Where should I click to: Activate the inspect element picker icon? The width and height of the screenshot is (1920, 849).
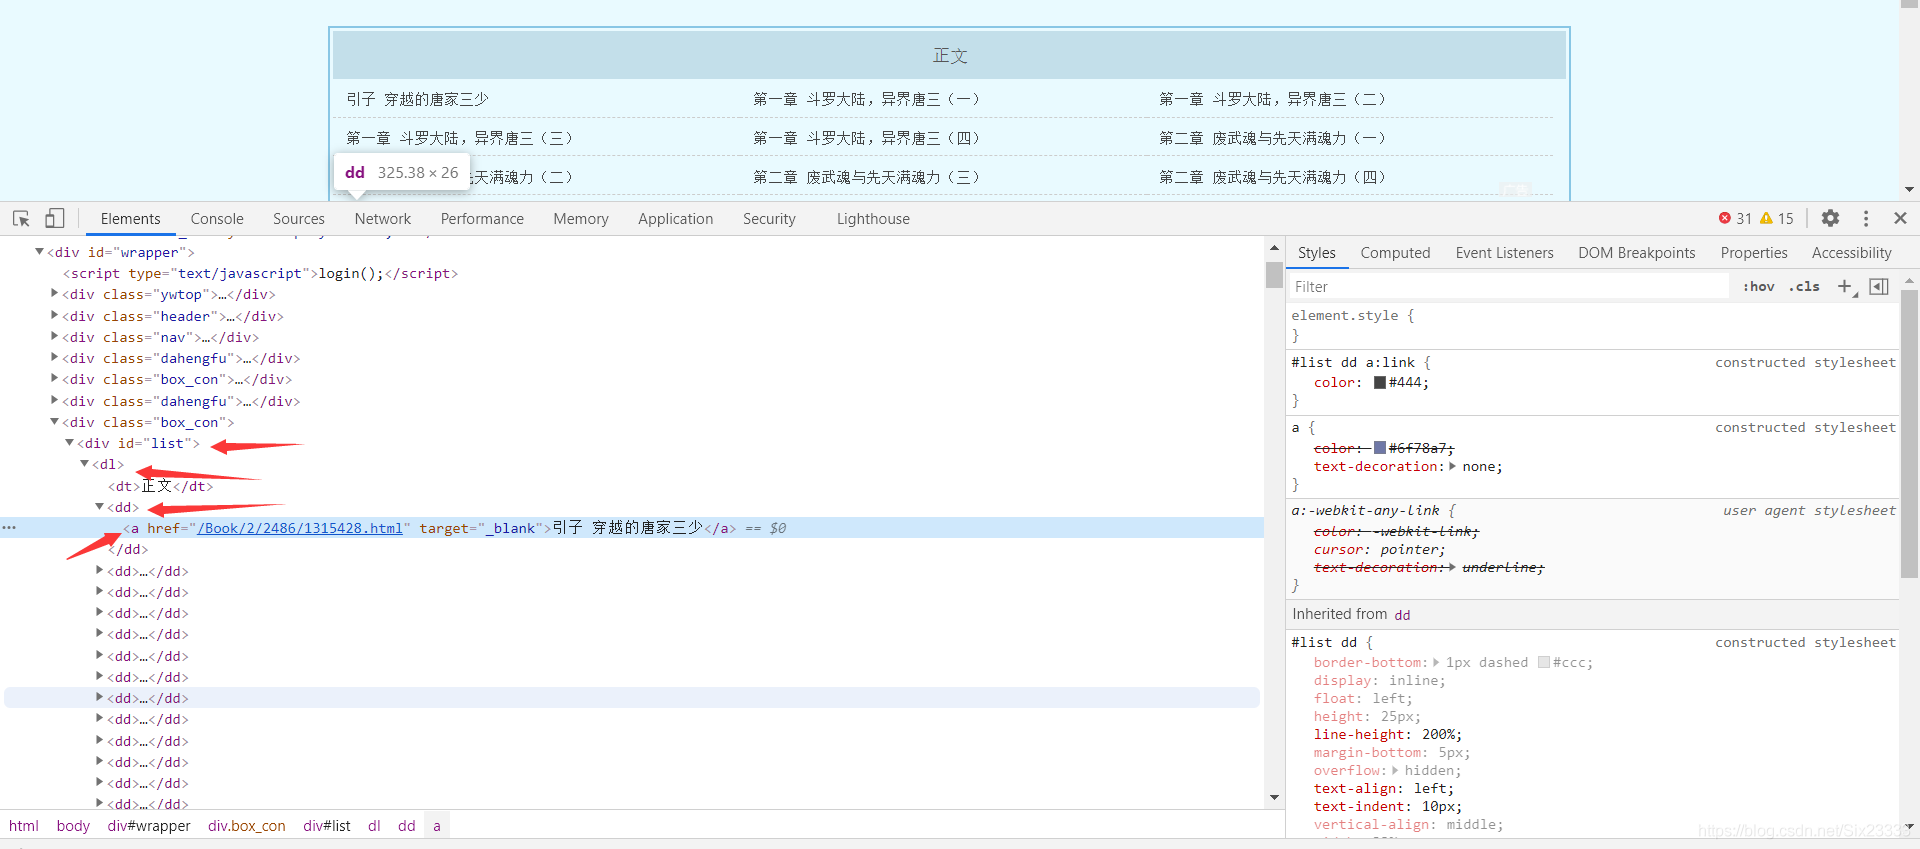(x=21, y=218)
